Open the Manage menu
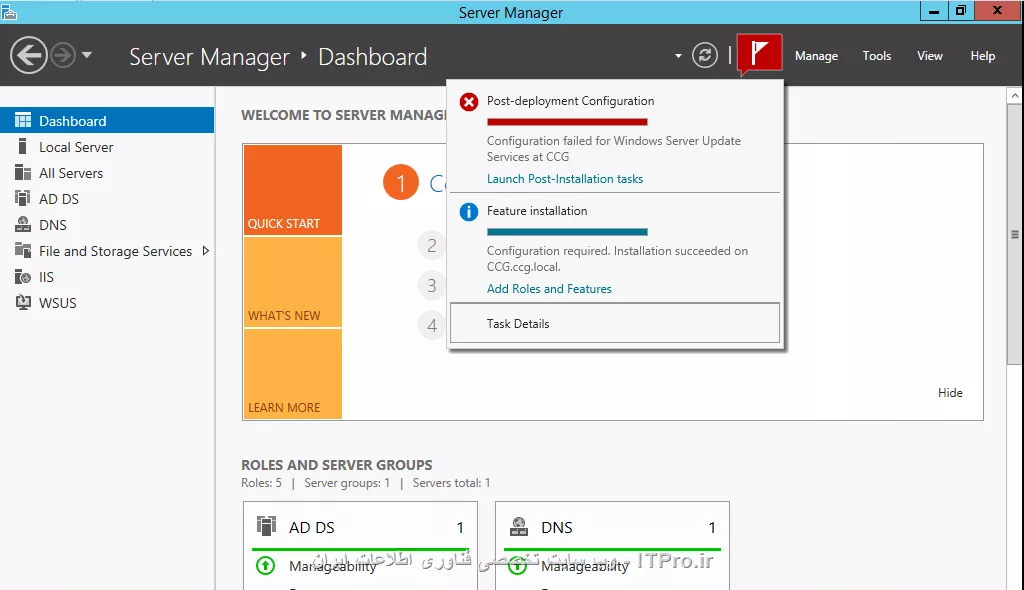This screenshot has width=1024, height=590. 816,56
